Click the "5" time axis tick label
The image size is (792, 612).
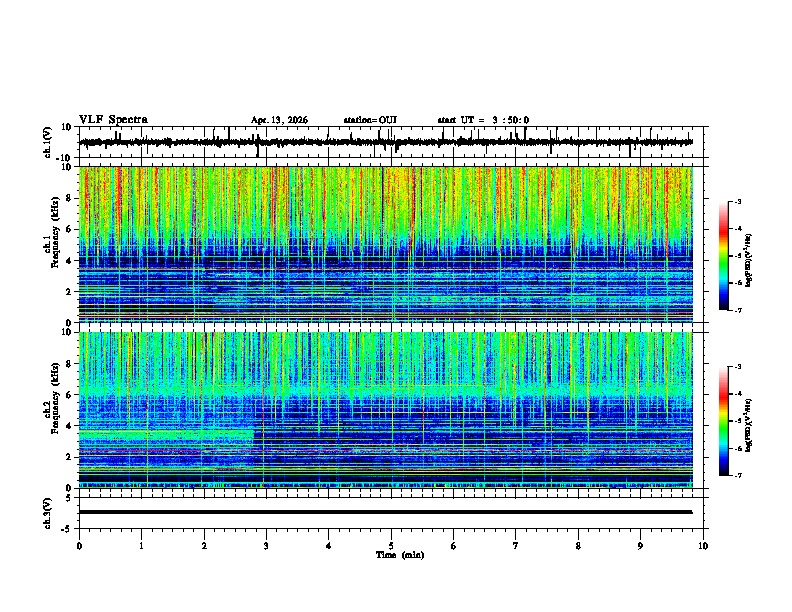(391, 546)
